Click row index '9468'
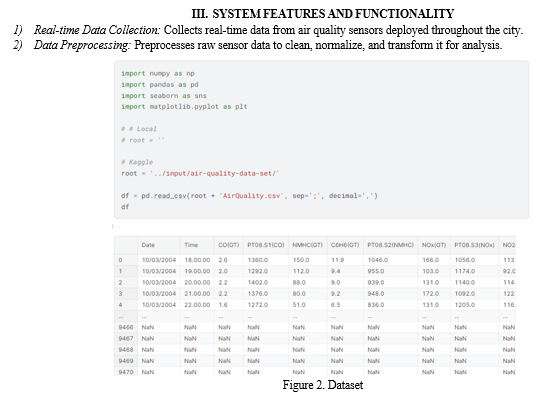This screenshot has height=409, width=552. click(x=126, y=350)
